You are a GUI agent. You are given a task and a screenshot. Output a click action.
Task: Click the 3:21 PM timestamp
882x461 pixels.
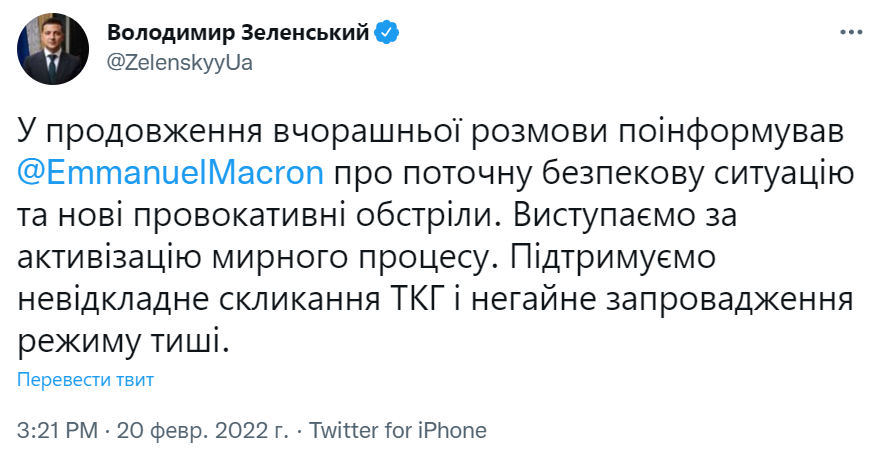[x=57, y=431]
